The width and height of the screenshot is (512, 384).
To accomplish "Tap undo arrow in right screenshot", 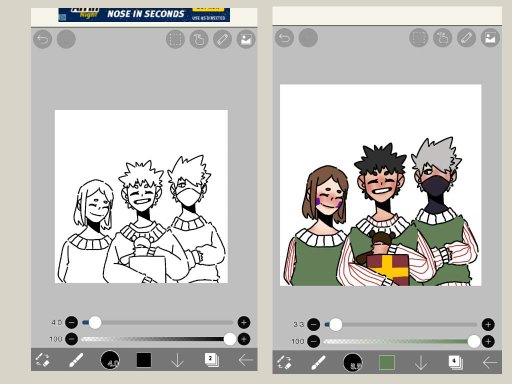I will click(x=284, y=38).
